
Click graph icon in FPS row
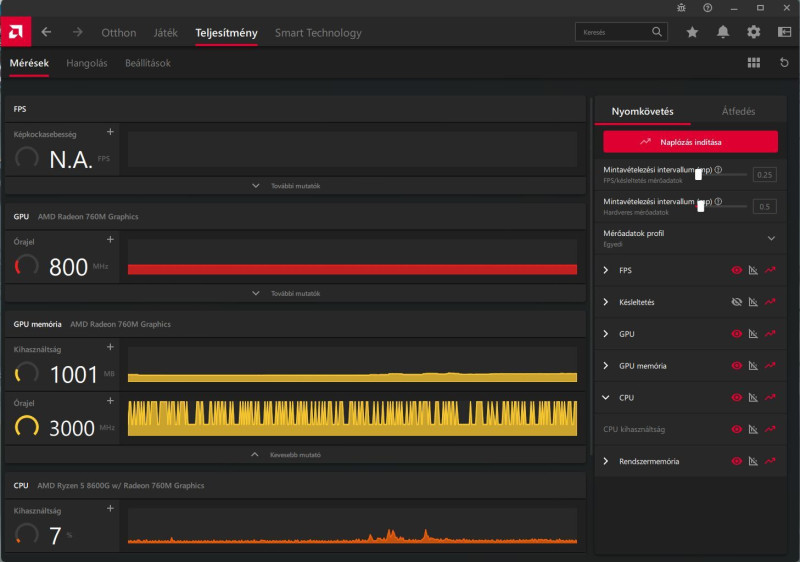coord(753,270)
